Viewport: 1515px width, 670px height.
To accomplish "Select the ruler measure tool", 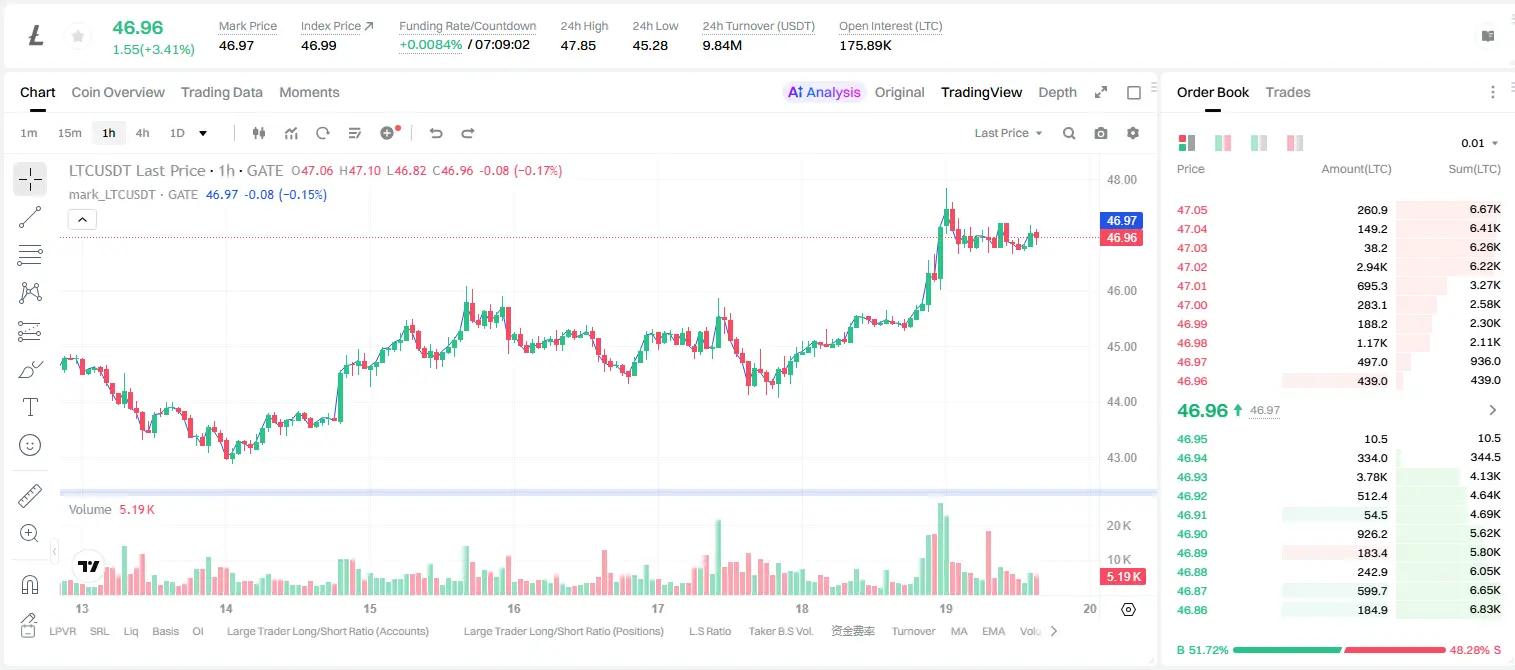I will (x=30, y=495).
